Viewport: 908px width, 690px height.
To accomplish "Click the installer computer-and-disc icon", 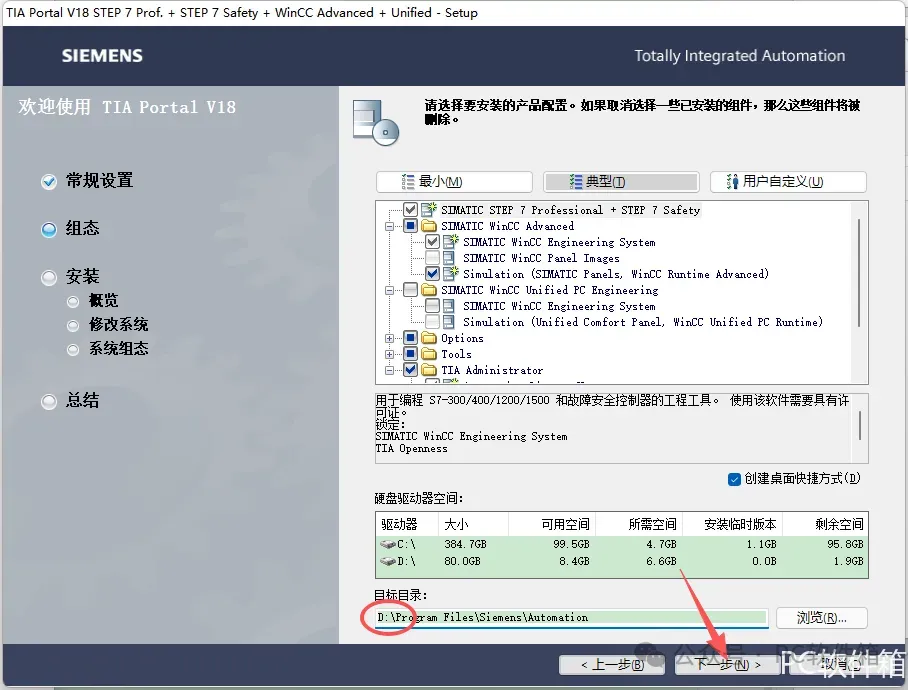I will [376, 123].
